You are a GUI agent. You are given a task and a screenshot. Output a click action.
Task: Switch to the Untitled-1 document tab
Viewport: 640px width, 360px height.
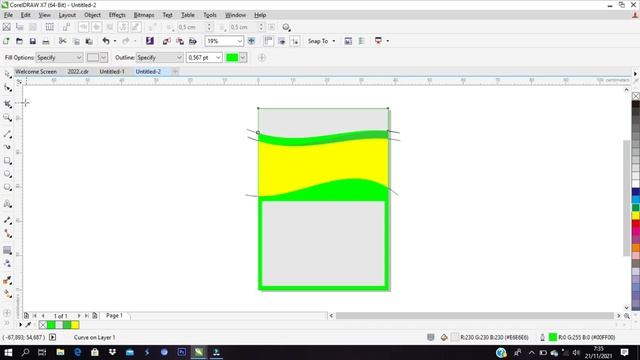[x=112, y=71]
